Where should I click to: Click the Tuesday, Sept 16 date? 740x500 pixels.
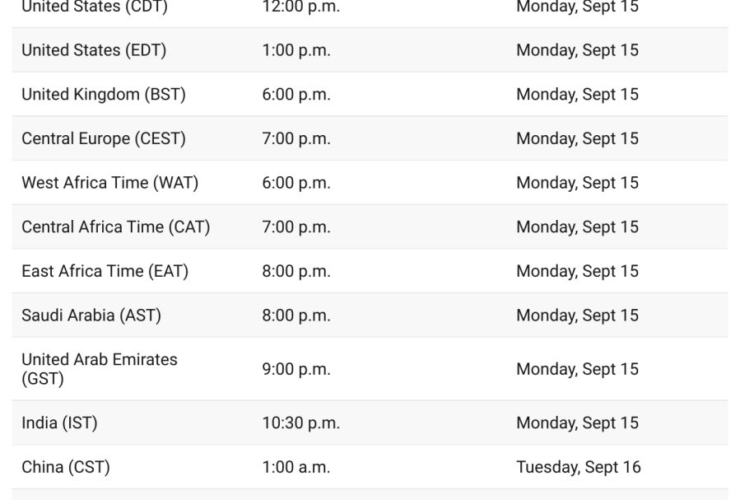(578, 467)
